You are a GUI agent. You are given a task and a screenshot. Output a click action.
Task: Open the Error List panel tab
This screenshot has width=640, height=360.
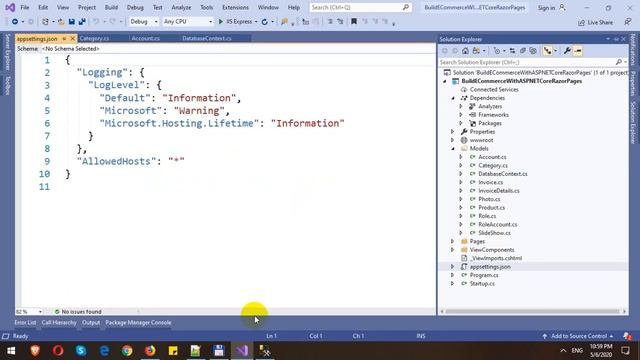25,322
